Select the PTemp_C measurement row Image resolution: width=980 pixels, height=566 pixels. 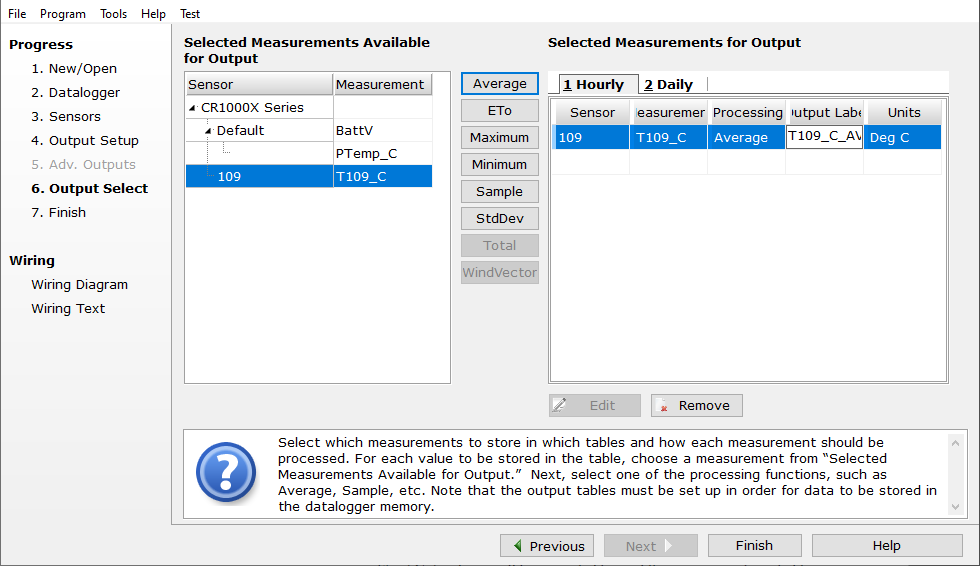coord(366,154)
